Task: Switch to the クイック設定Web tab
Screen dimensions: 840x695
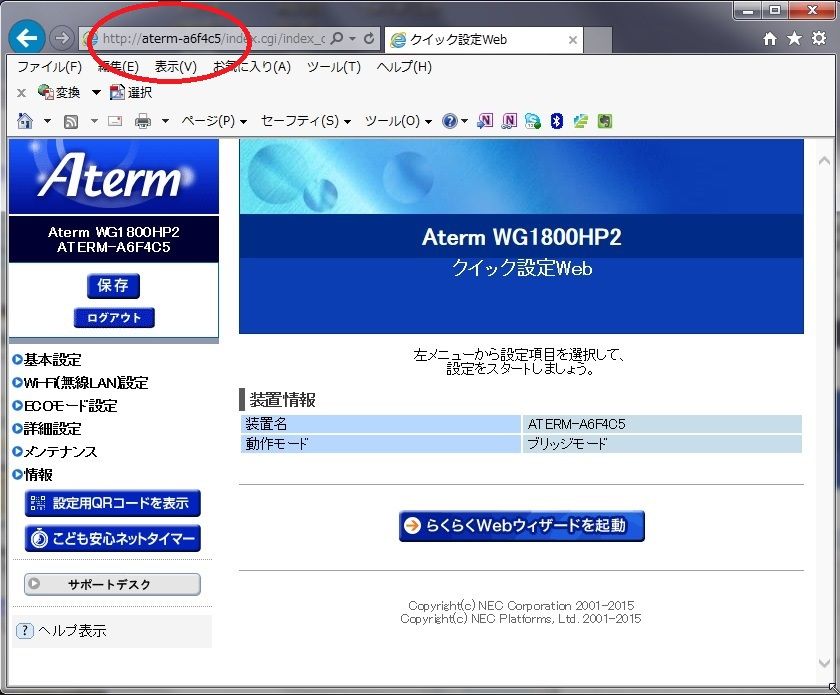Action: pos(484,40)
